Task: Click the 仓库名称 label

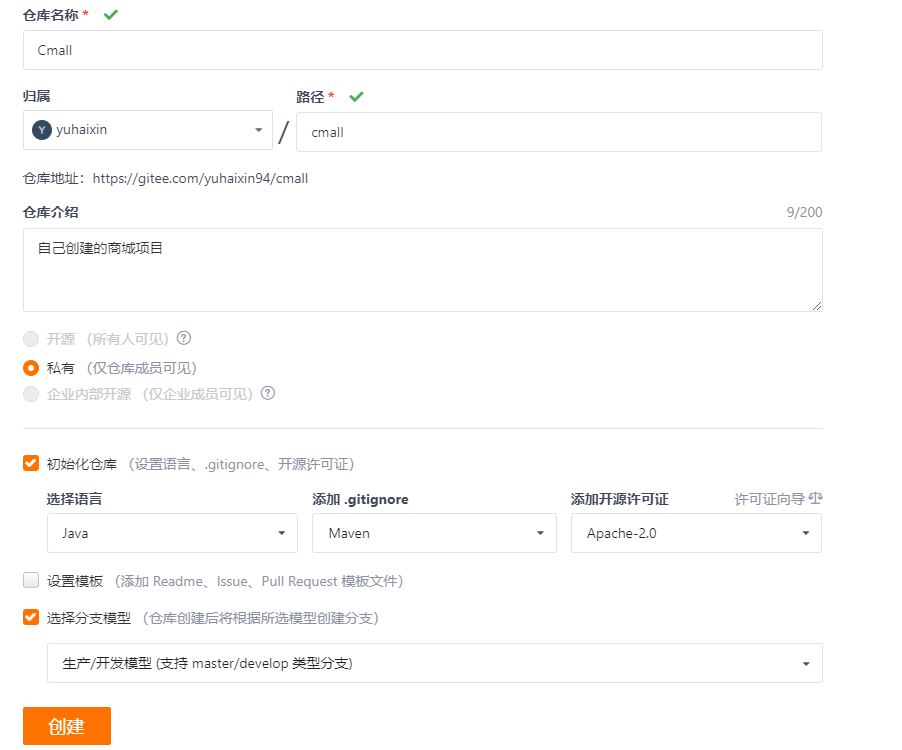Action: point(51,15)
